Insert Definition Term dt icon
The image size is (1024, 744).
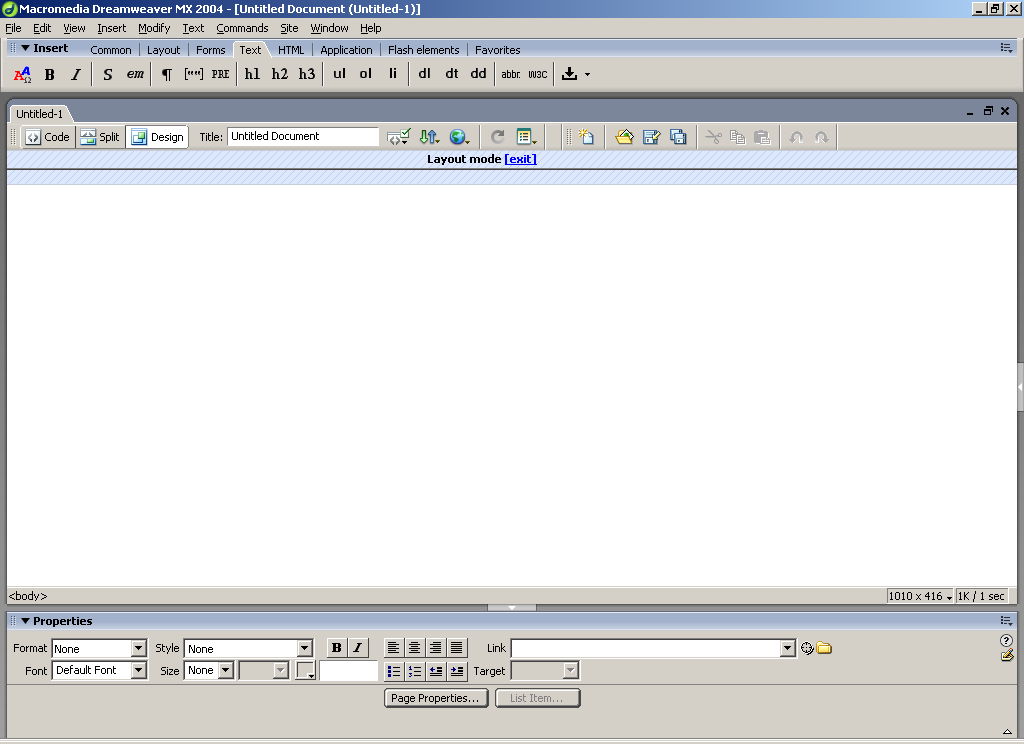coord(451,74)
